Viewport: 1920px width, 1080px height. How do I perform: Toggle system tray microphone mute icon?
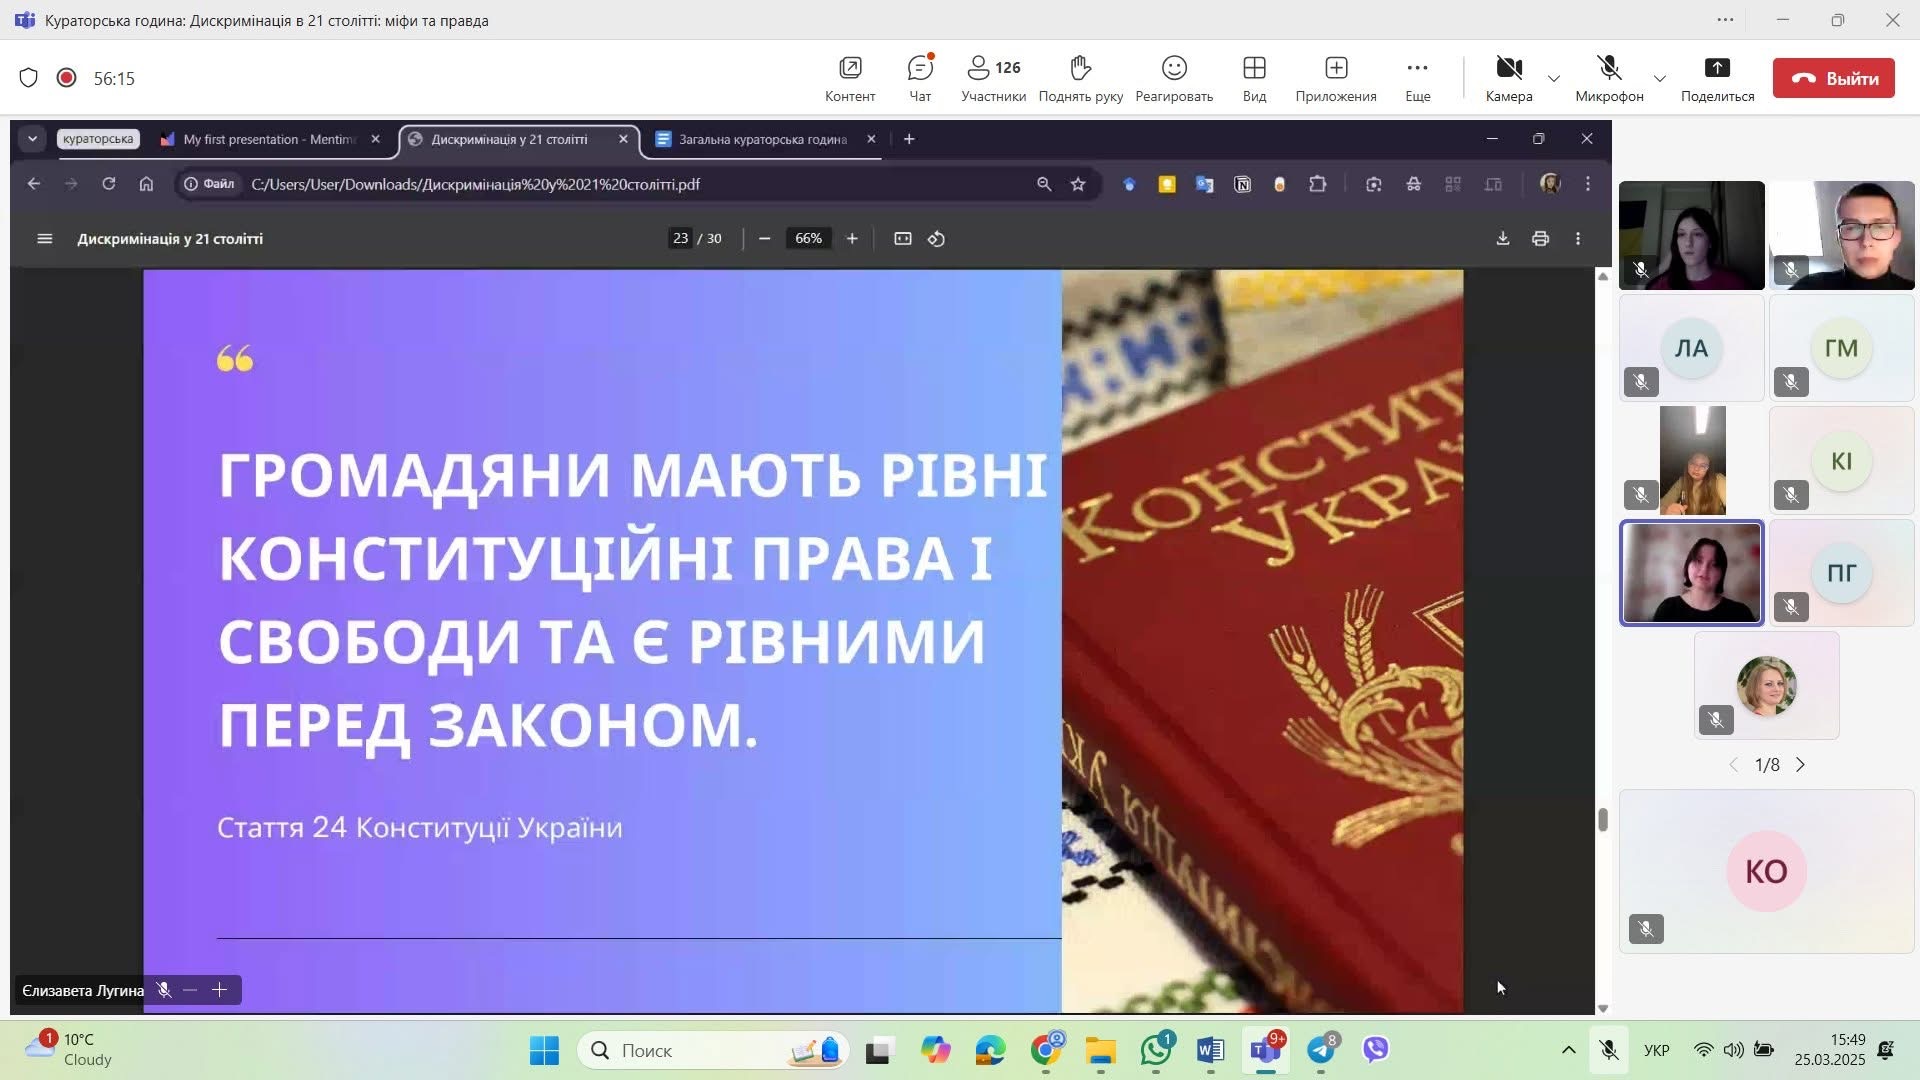(1608, 1050)
